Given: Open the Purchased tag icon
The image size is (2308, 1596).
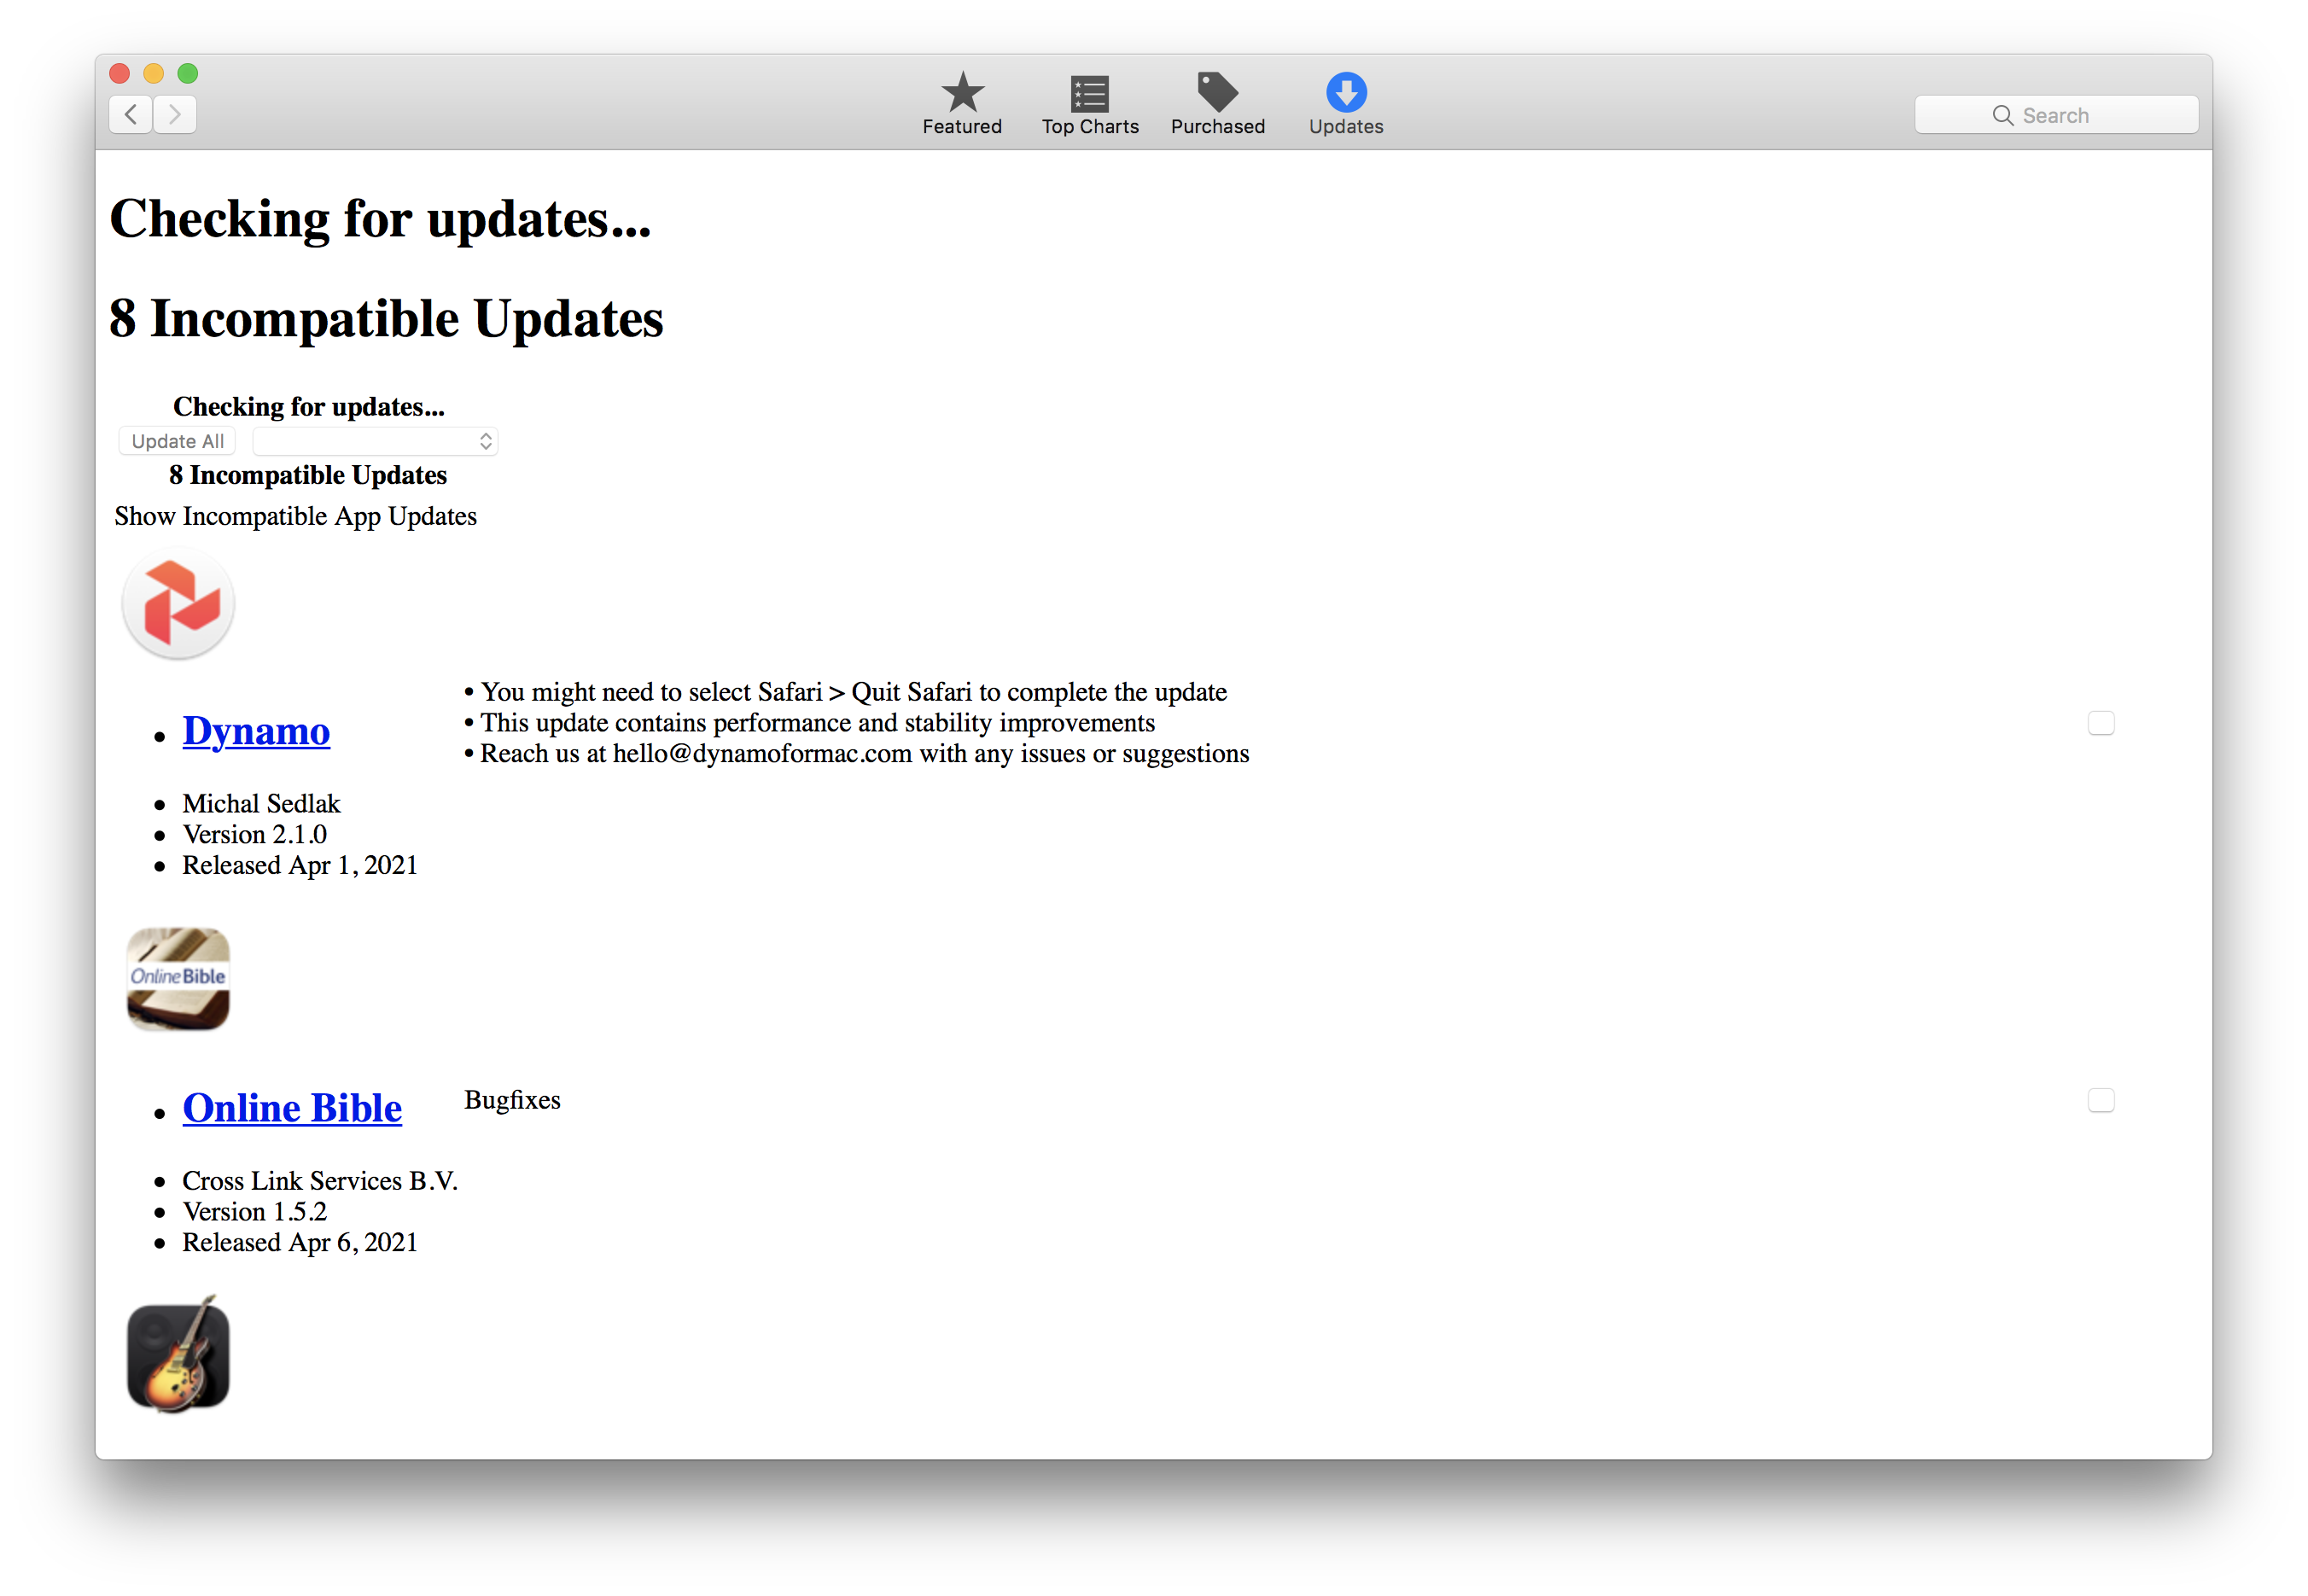Looking at the screenshot, I should click(x=1218, y=93).
